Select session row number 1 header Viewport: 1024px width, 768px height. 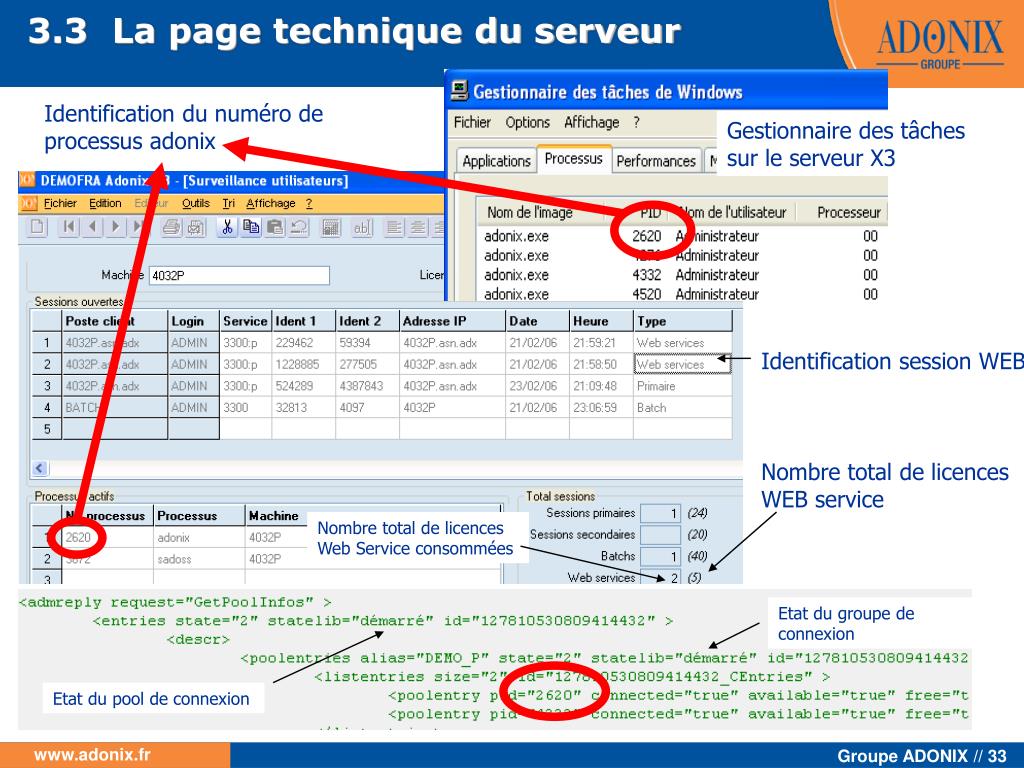pos(46,343)
